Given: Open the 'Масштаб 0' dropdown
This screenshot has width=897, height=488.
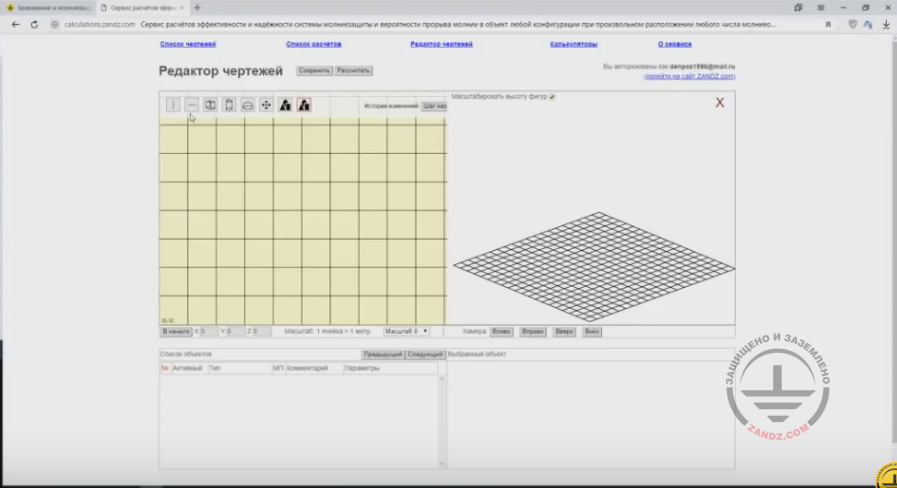Looking at the screenshot, I should (x=406, y=331).
